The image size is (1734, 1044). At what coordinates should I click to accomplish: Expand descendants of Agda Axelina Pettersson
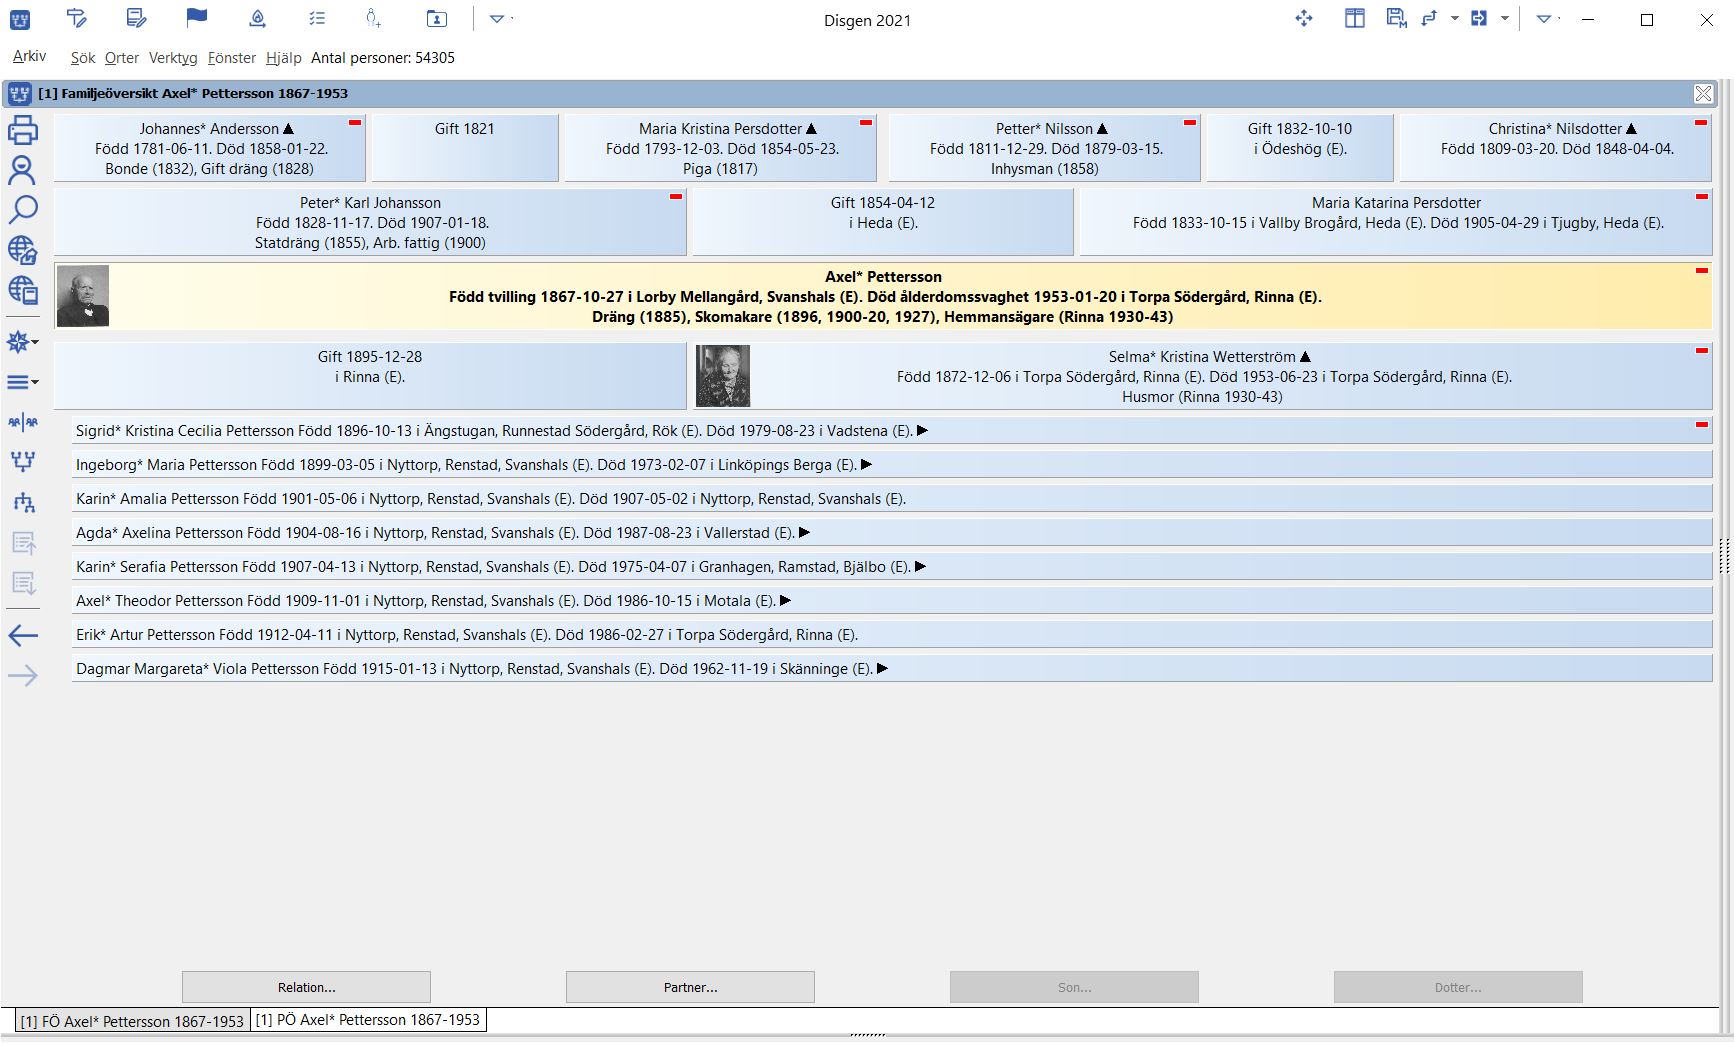tap(805, 533)
